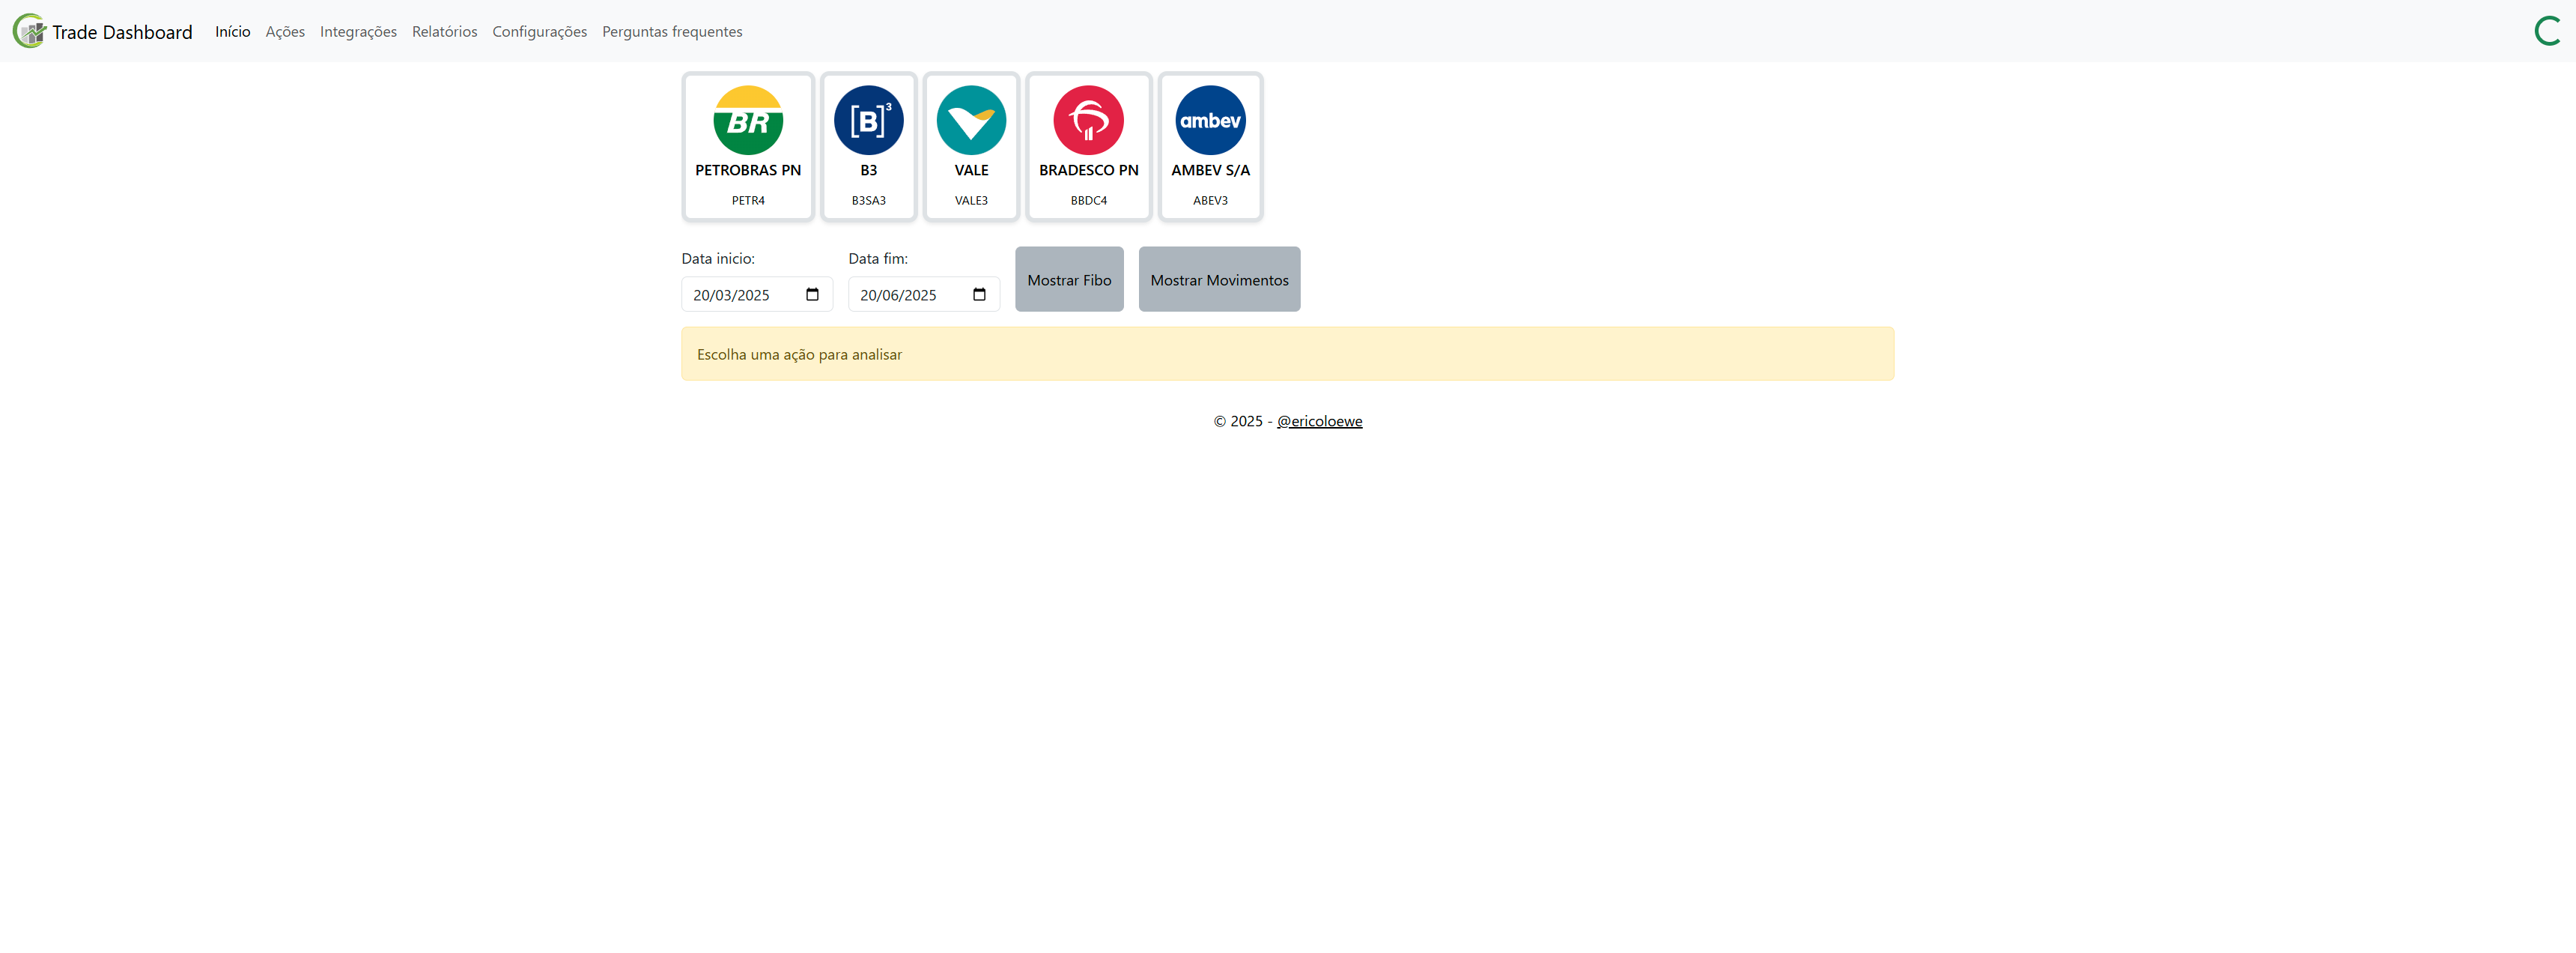Image resolution: width=2576 pixels, height=953 pixels.
Task: Click the AMBEV S/A card title
Action: click(1210, 170)
